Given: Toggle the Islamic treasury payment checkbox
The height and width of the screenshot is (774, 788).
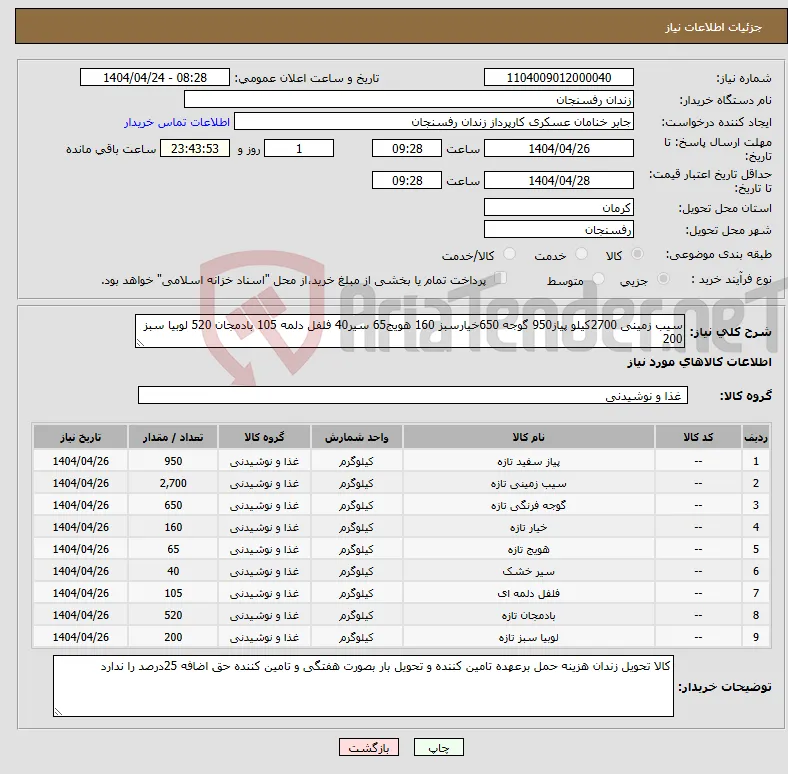Looking at the screenshot, I should (x=501, y=277).
